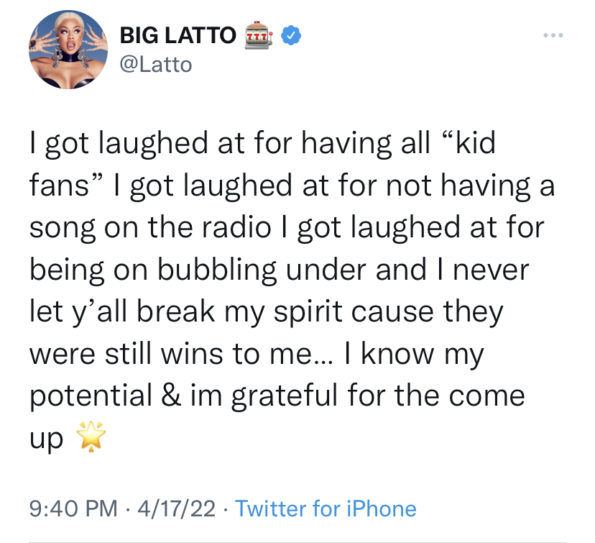
Task: Click the word "grateful" in the tweet
Action: [x=284, y=397]
